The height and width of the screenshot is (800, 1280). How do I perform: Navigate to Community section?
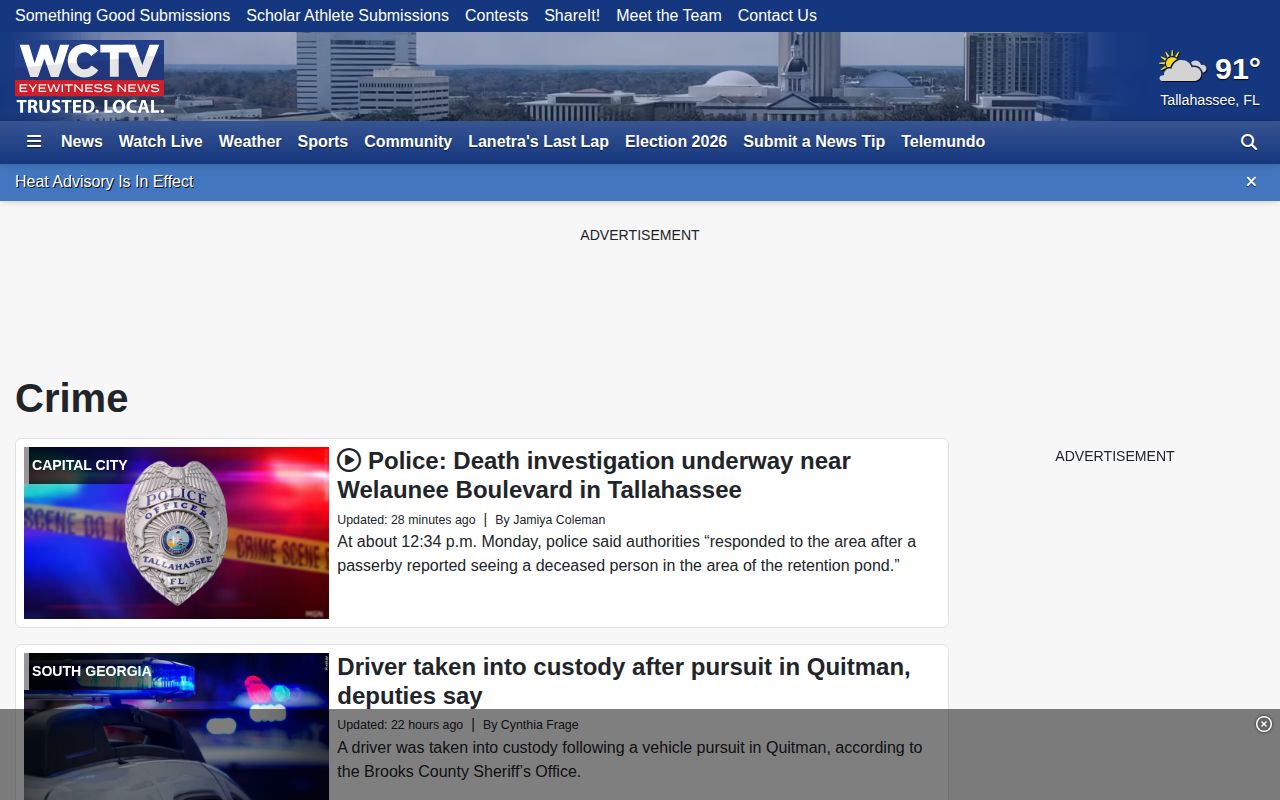[x=408, y=142]
